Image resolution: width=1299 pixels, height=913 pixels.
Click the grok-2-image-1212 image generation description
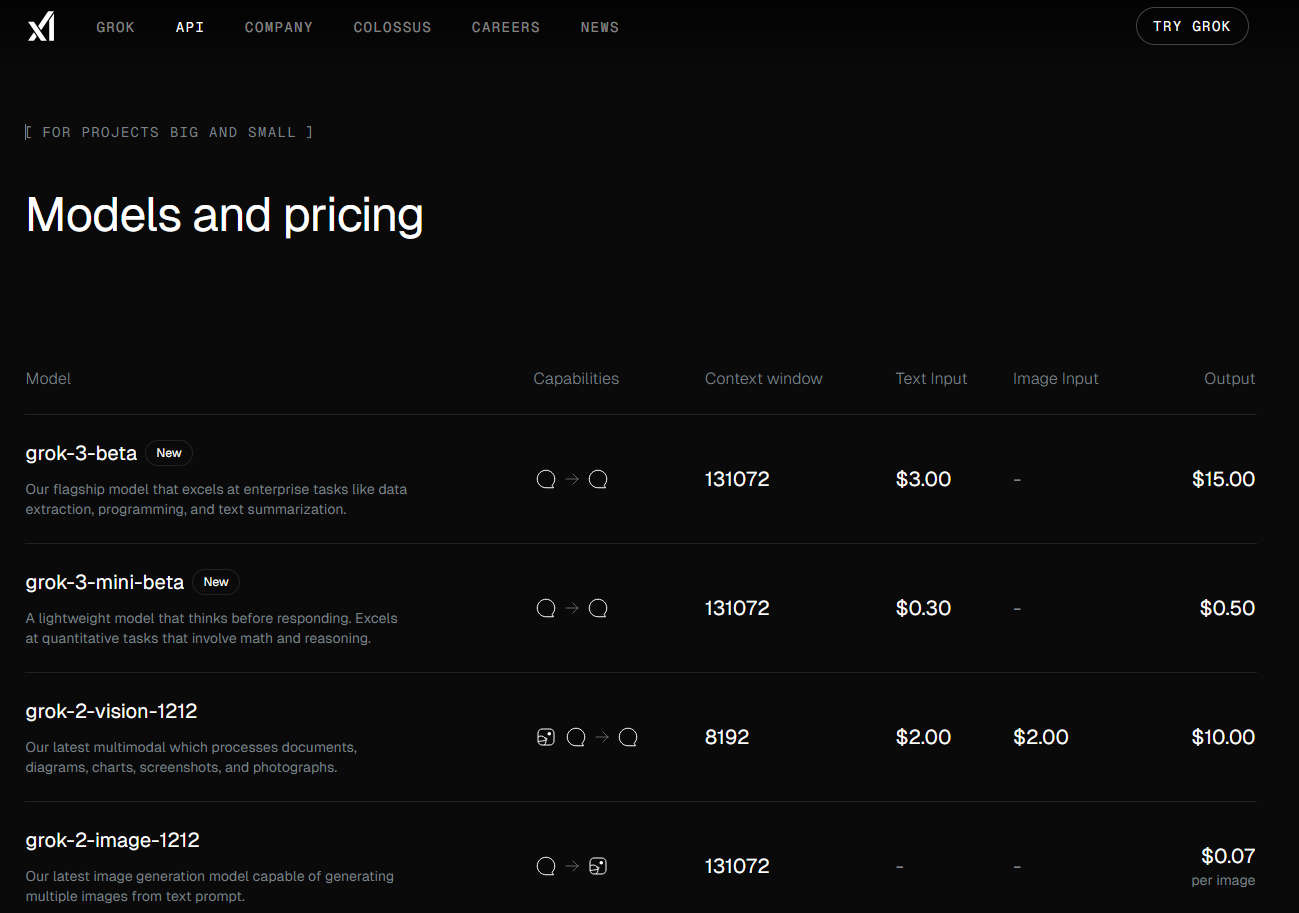click(x=209, y=886)
